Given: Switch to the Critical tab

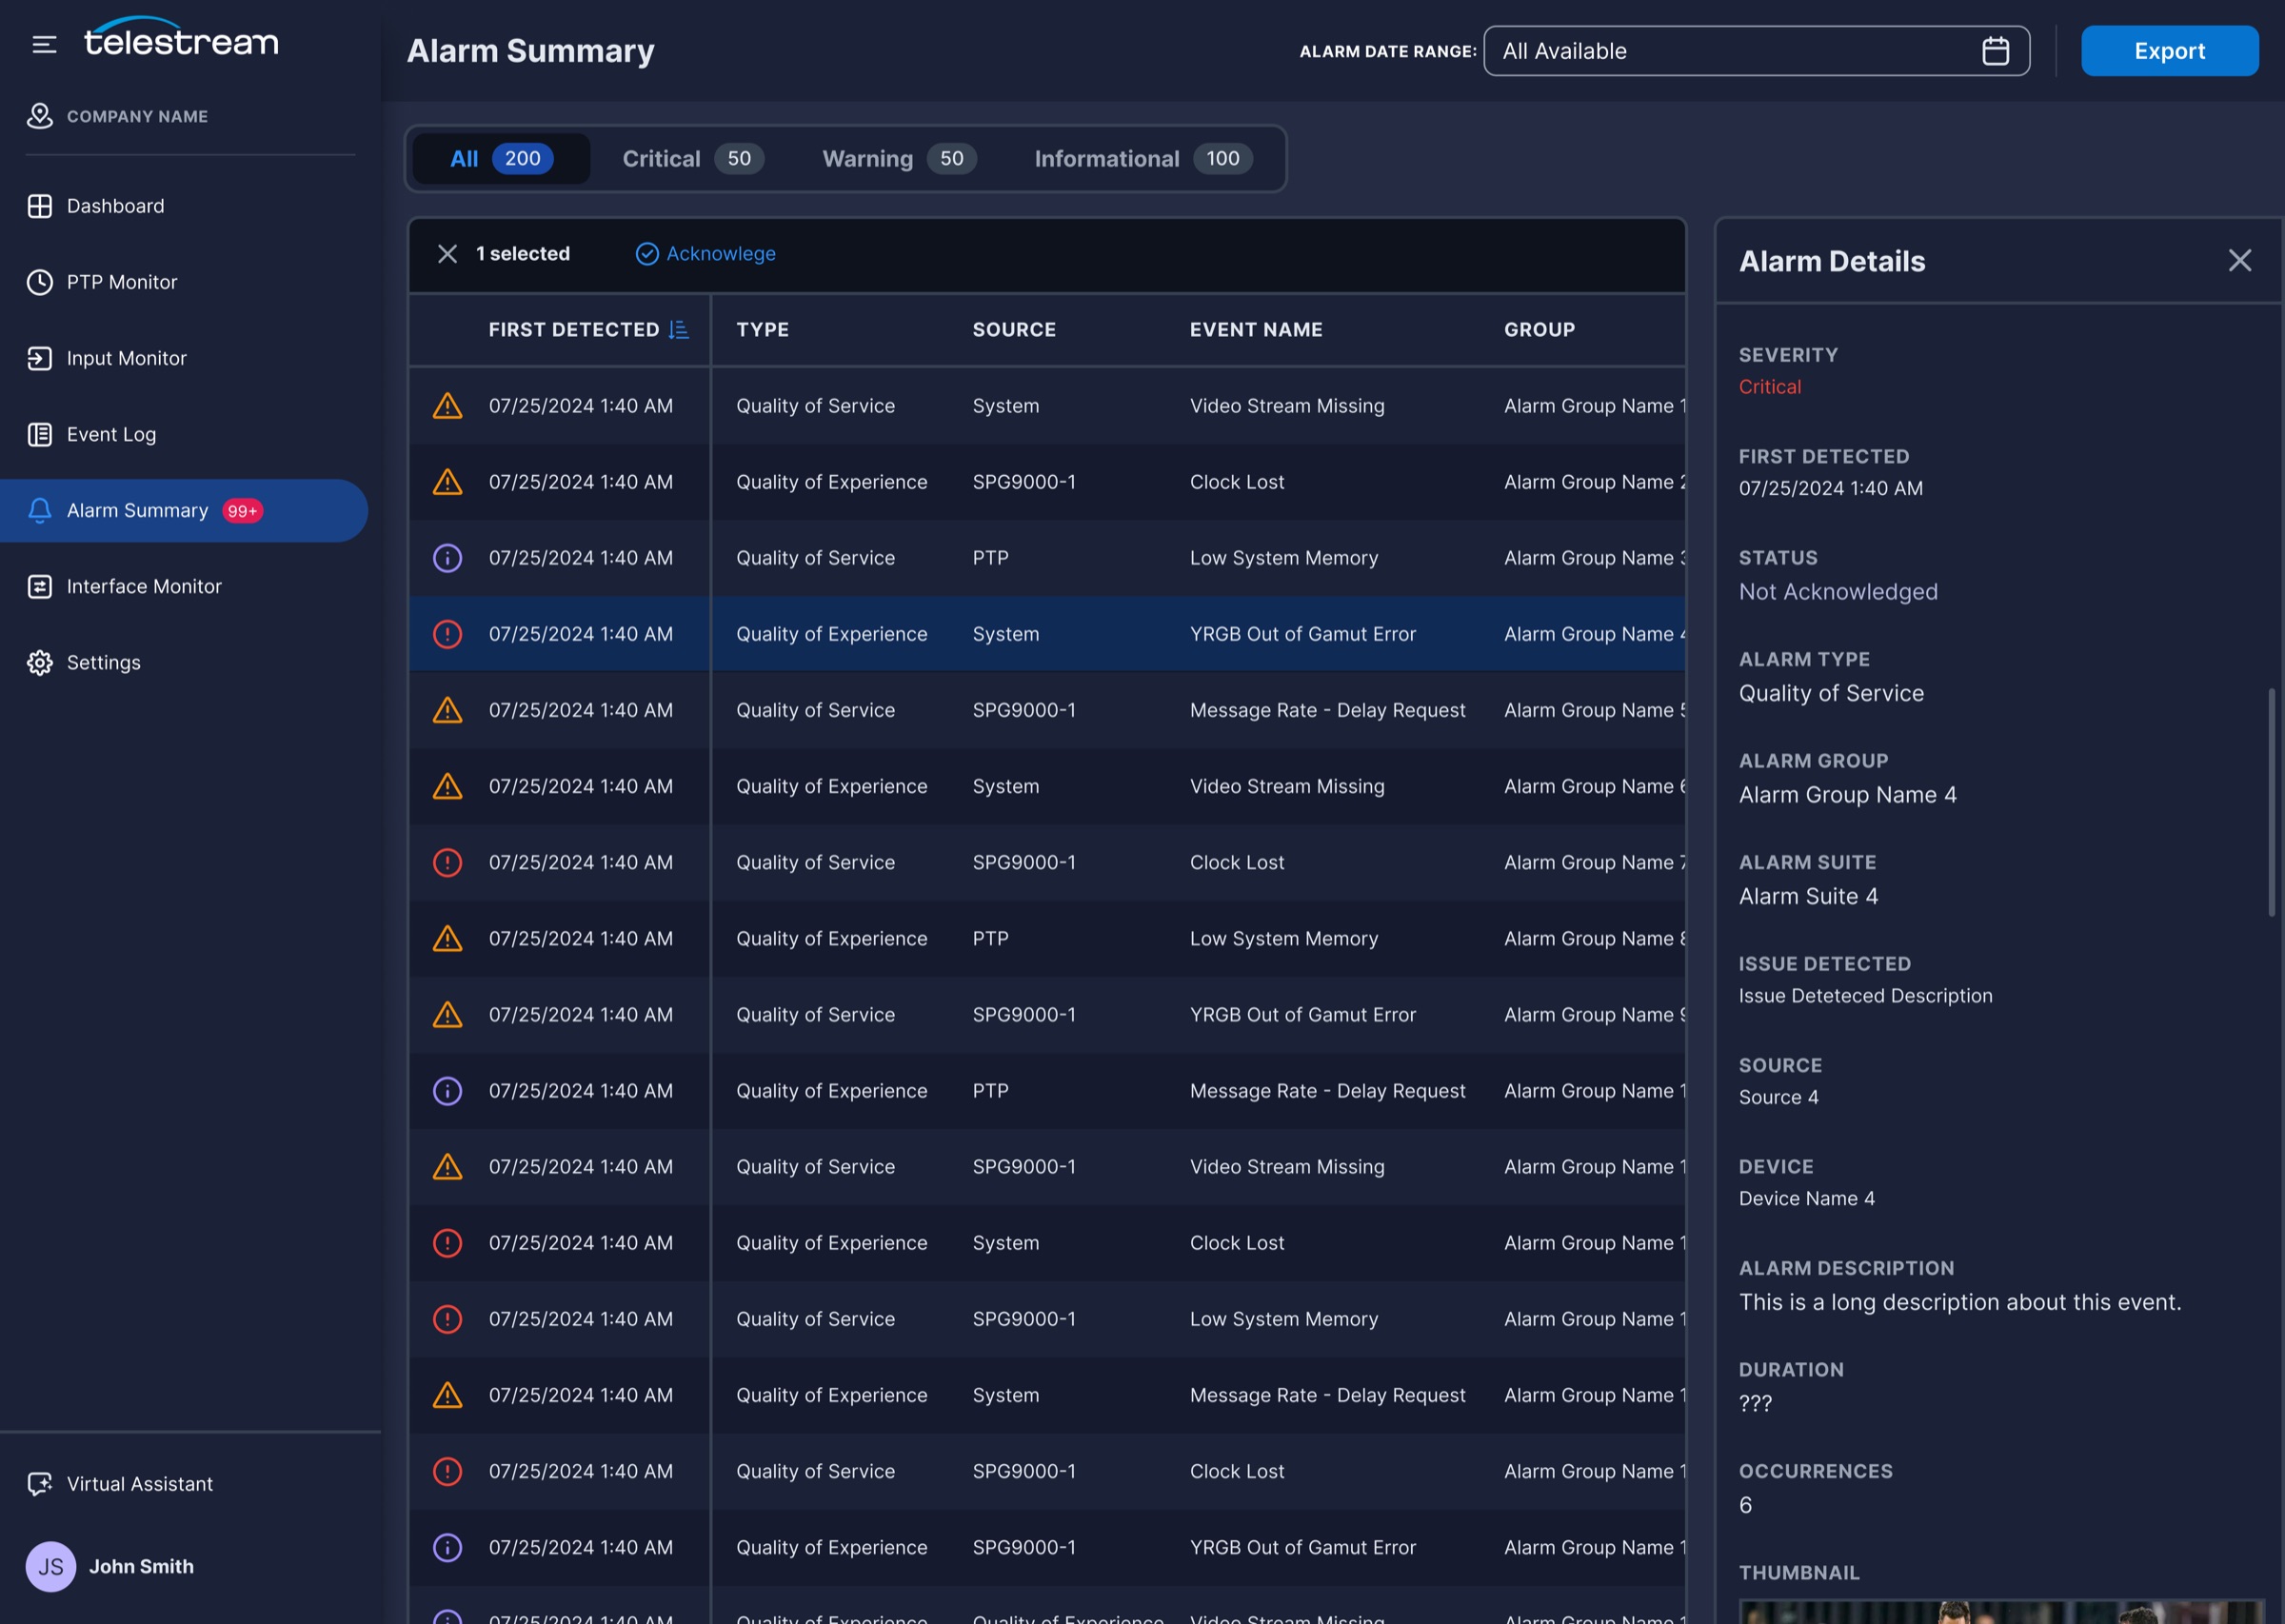Looking at the screenshot, I should point(693,159).
